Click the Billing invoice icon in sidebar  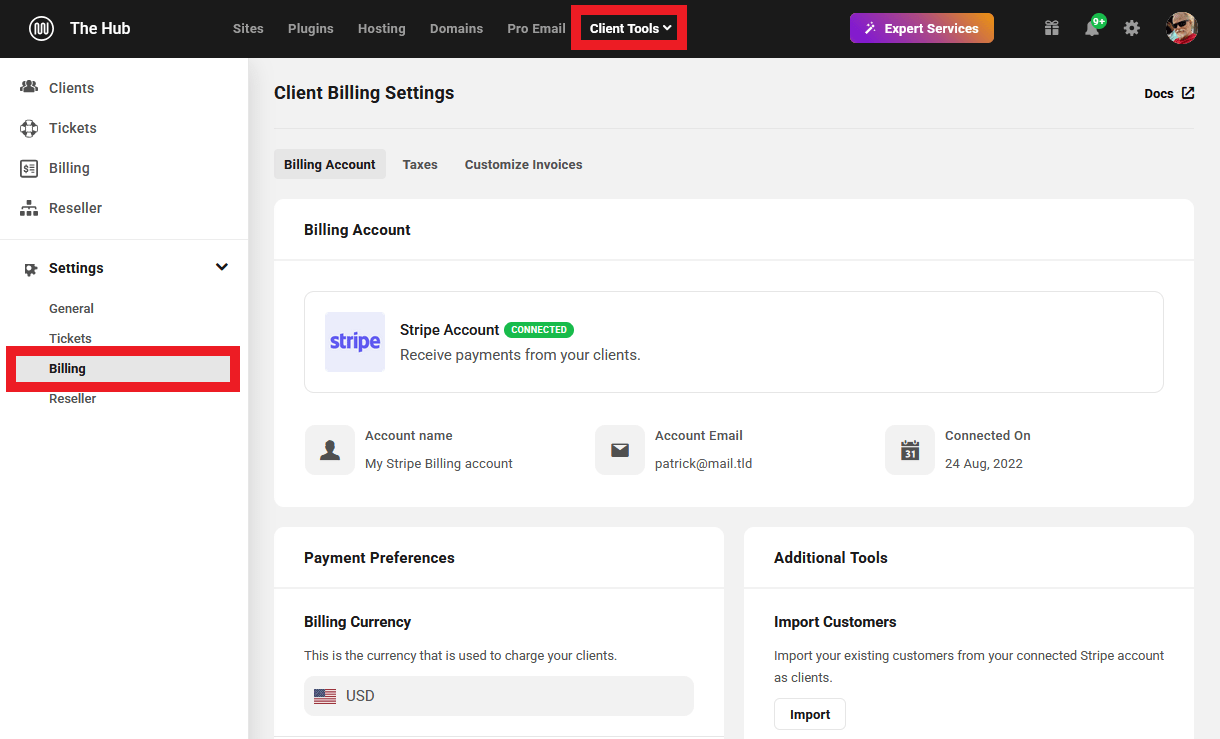(31, 167)
